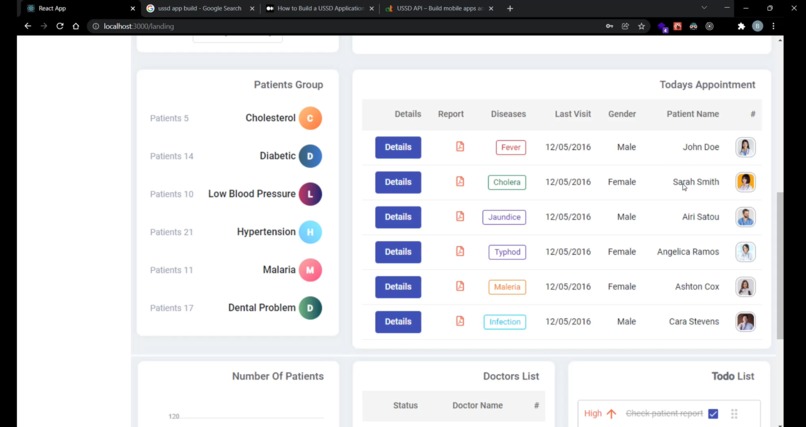Click the Cholesterol group C badge

[310, 118]
